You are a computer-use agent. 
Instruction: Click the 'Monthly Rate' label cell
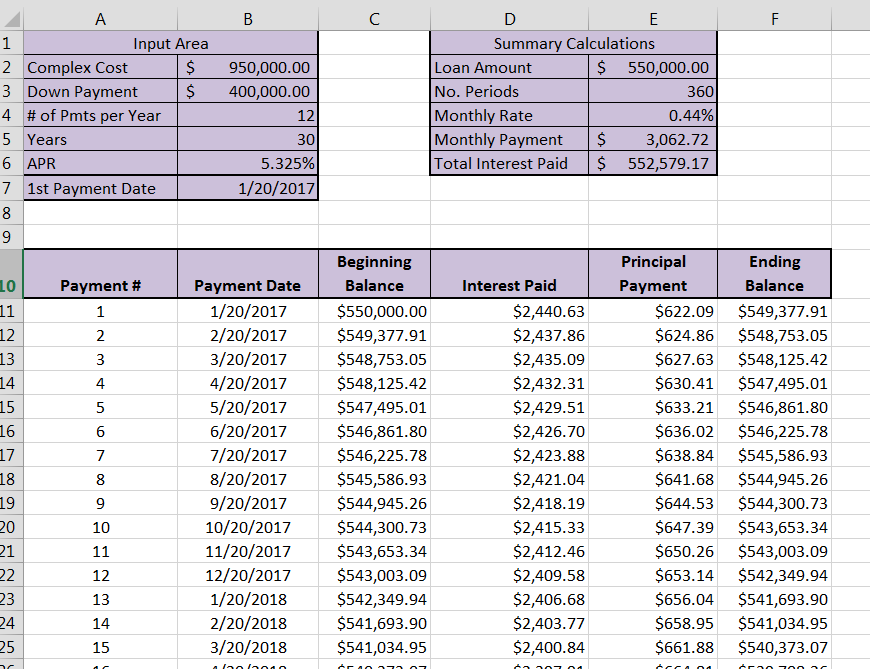point(509,115)
